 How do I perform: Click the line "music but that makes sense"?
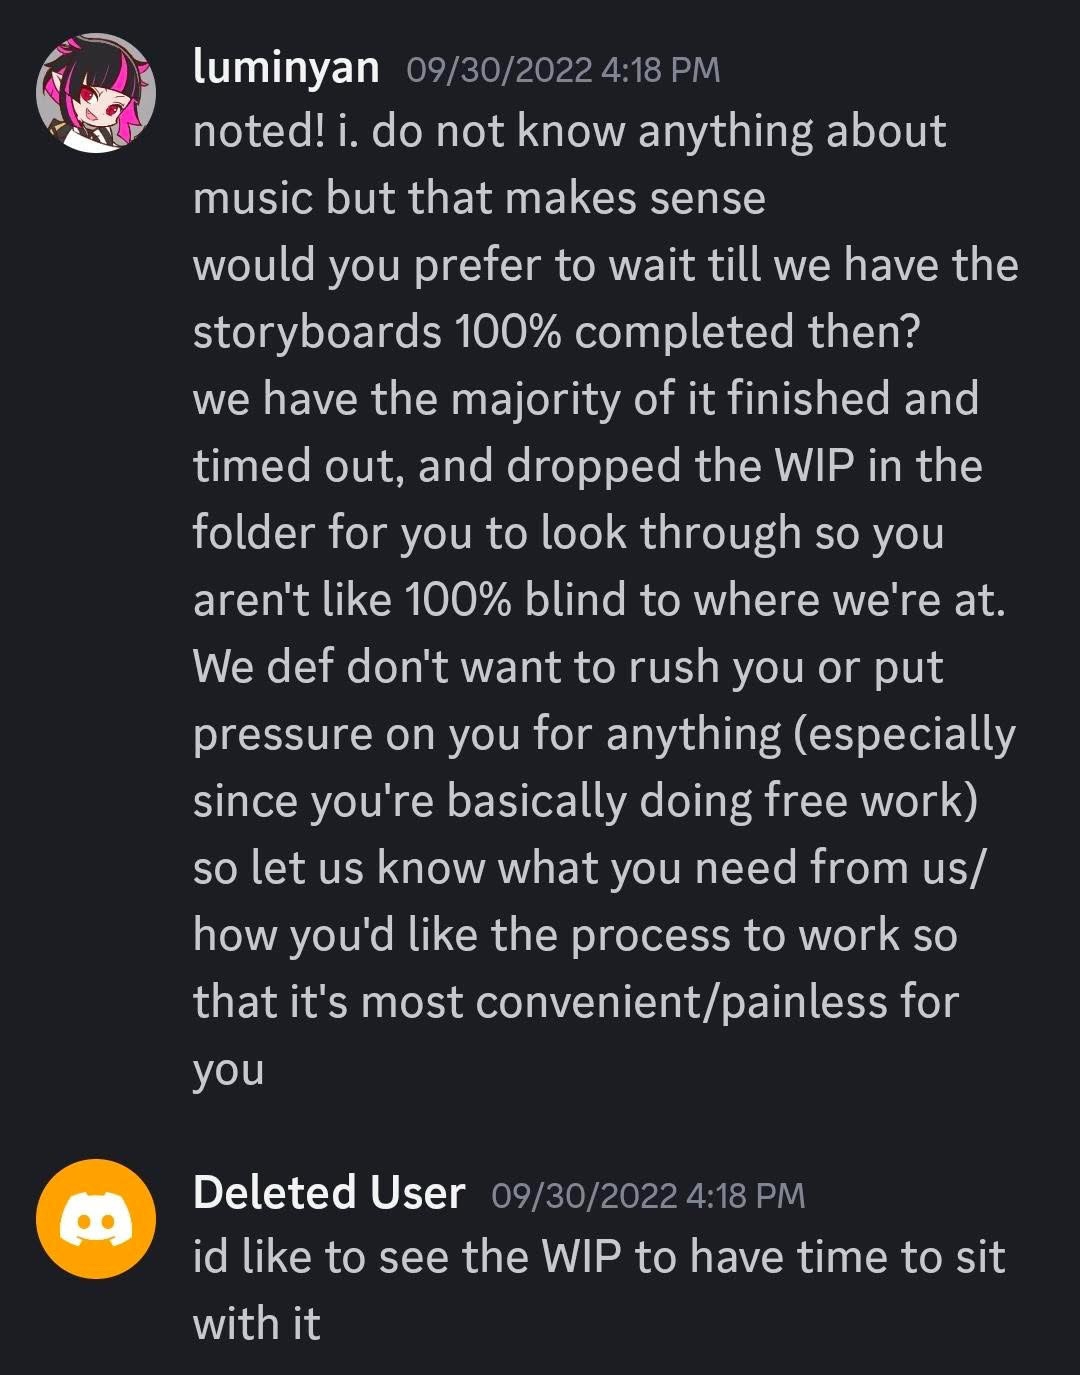478,198
